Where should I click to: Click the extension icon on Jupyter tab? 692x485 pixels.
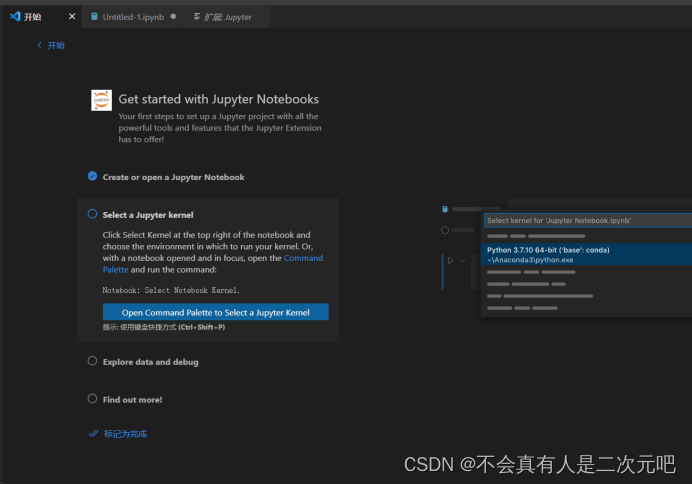(197, 16)
